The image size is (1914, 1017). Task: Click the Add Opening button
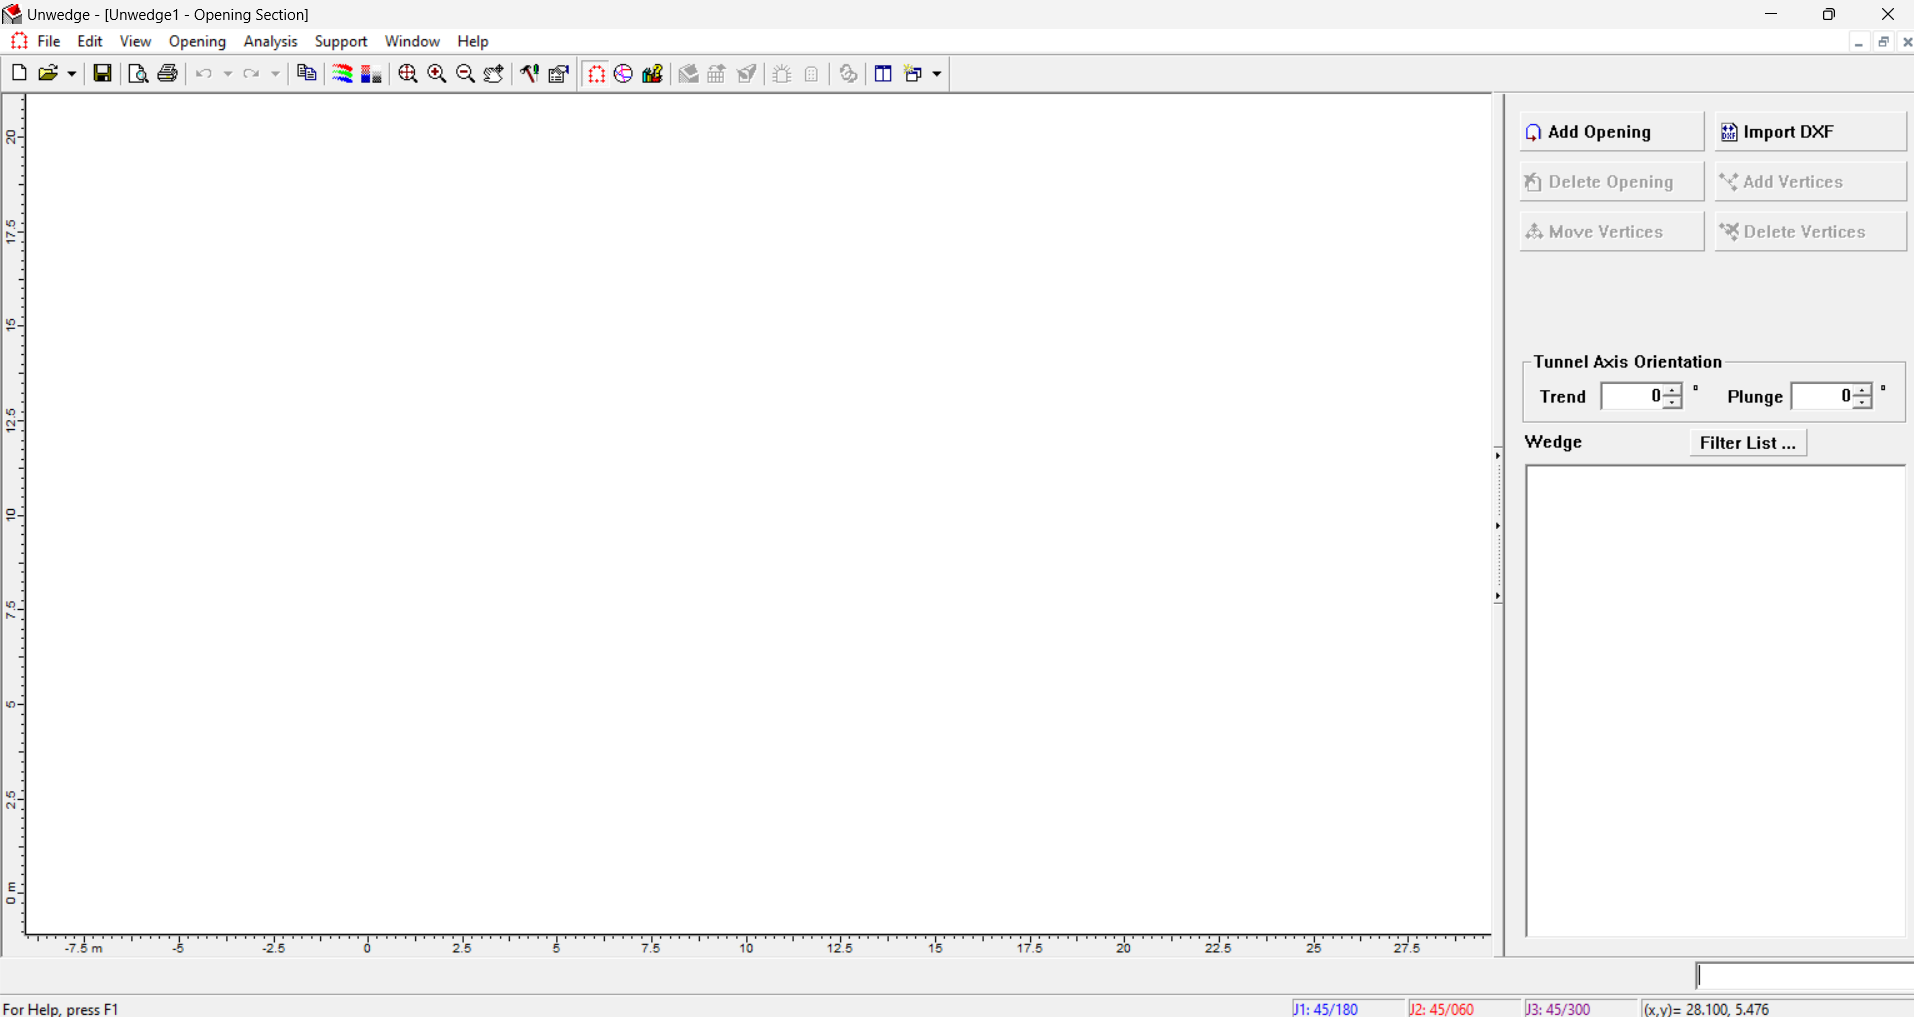coord(1612,132)
